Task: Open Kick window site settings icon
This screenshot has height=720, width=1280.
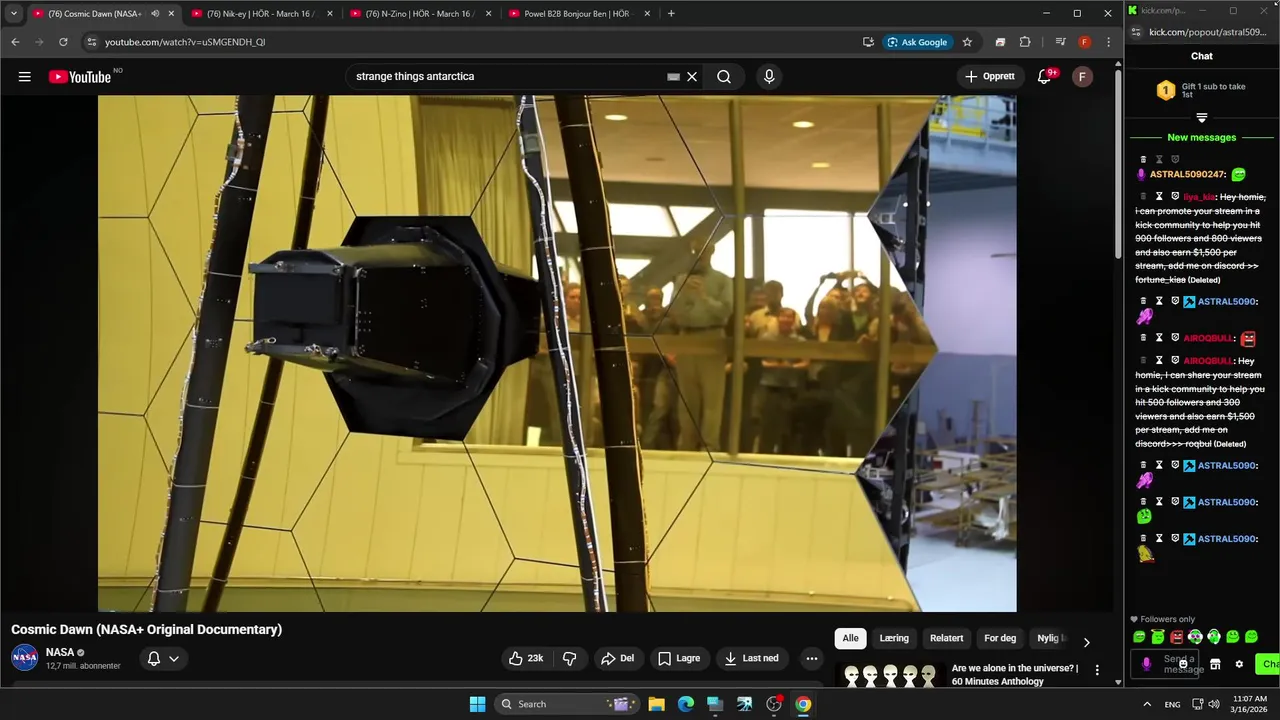Action: (x=1137, y=32)
